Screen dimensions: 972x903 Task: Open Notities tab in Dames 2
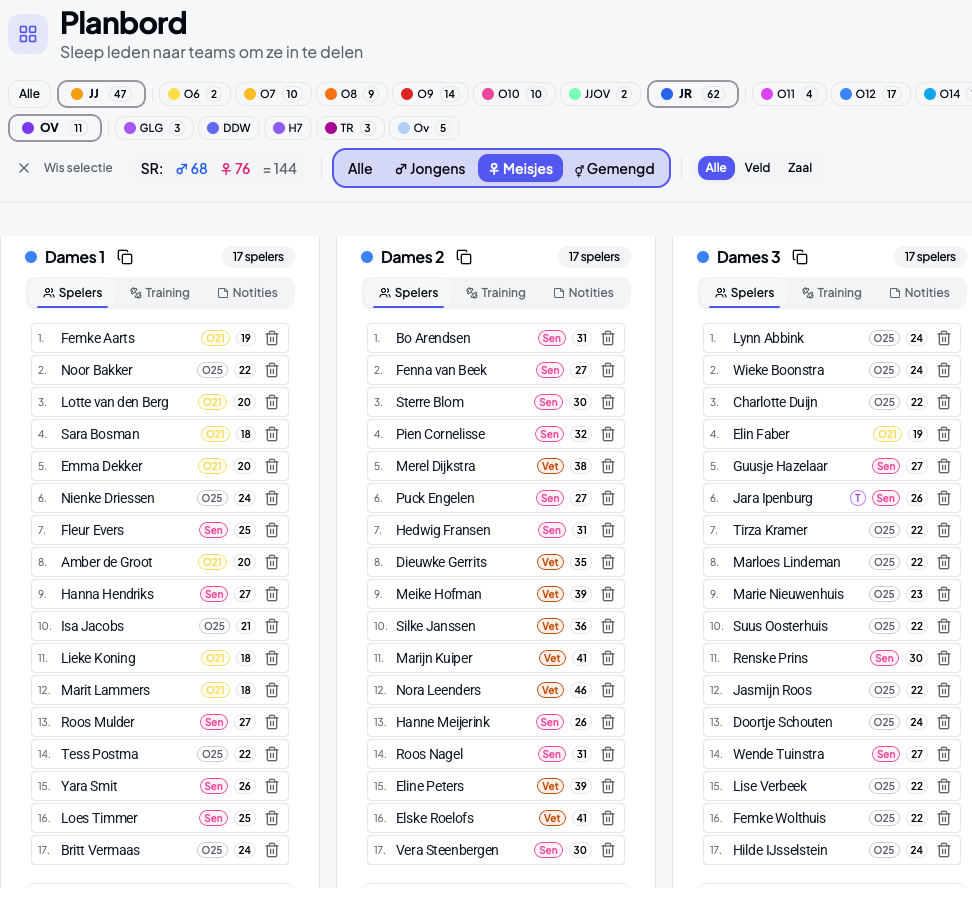pos(583,293)
